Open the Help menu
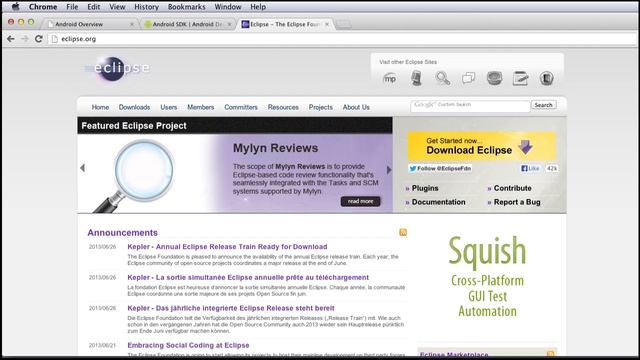 (x=258, y=7)
